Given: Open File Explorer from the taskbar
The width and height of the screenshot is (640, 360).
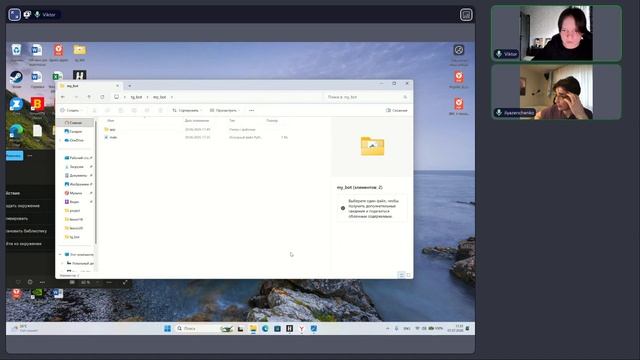Looking at the screenshot, I should point(253,329).
